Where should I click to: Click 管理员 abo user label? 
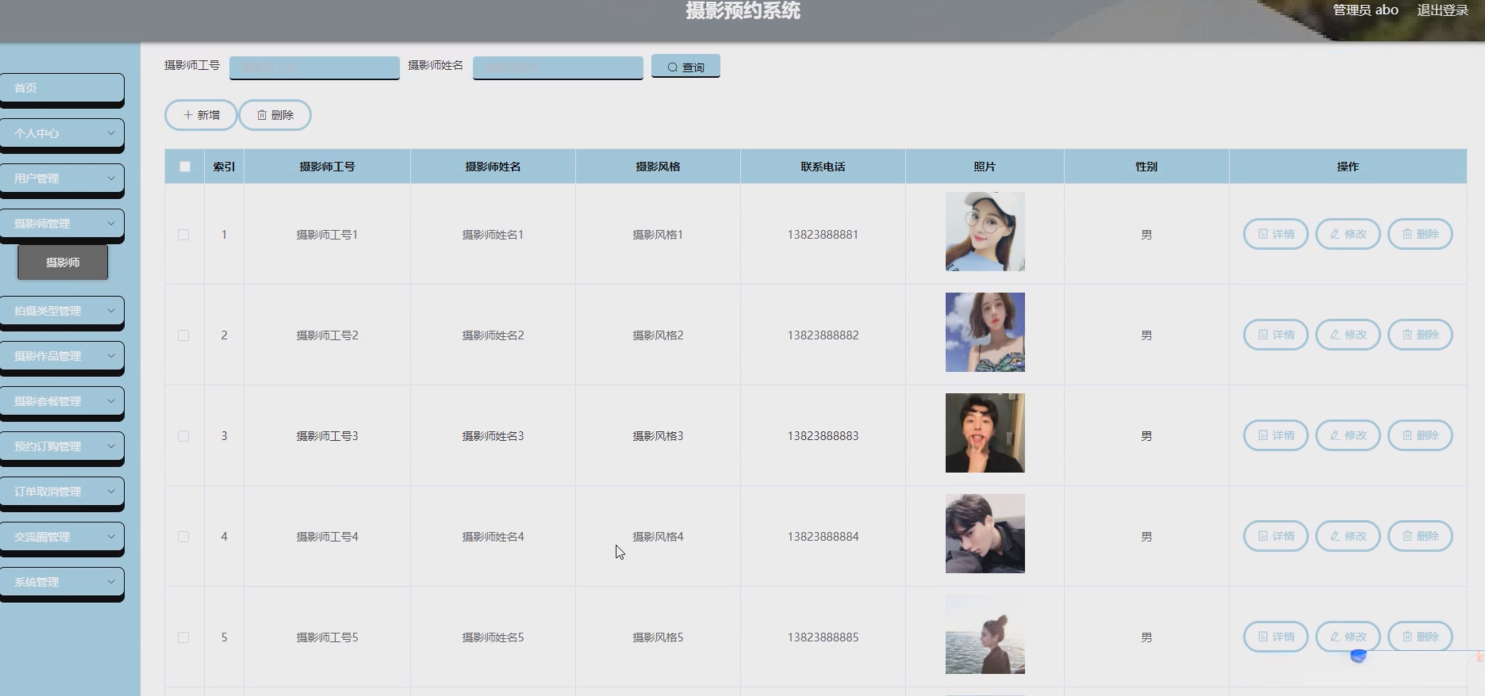click(1365, 10)
